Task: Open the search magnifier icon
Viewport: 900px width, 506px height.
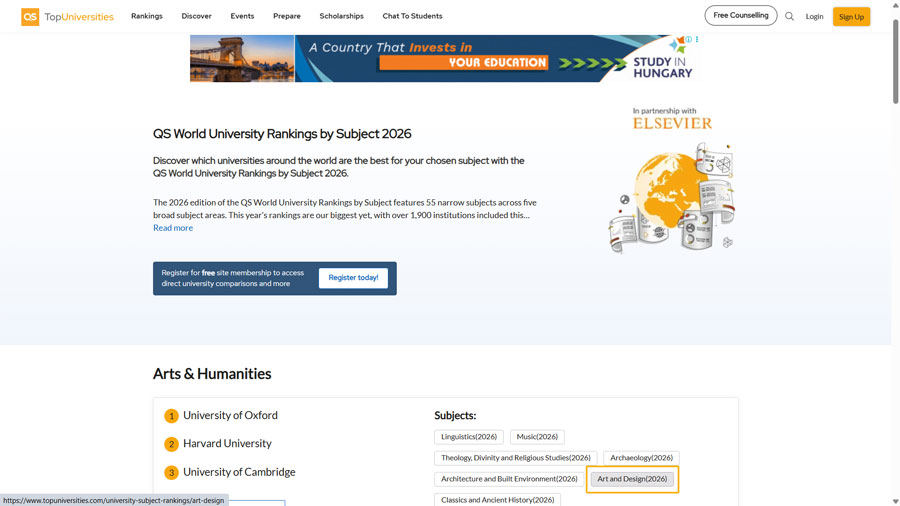Action: pyautogui.click(x=789, y=17)
